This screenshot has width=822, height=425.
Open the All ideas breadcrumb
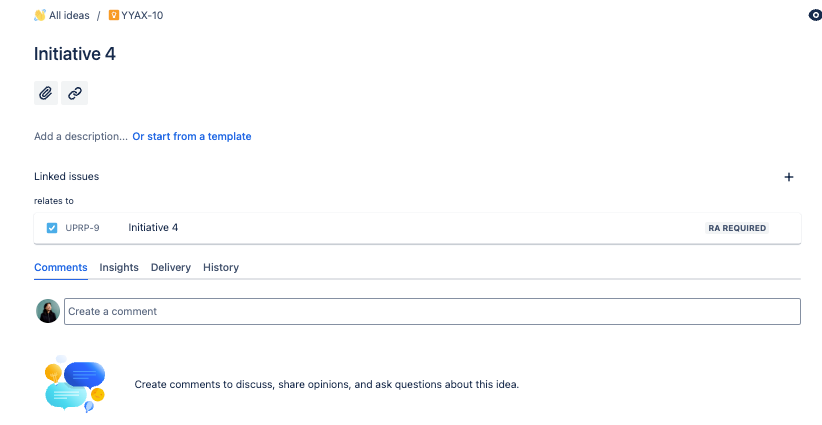[x=69, y=15]
